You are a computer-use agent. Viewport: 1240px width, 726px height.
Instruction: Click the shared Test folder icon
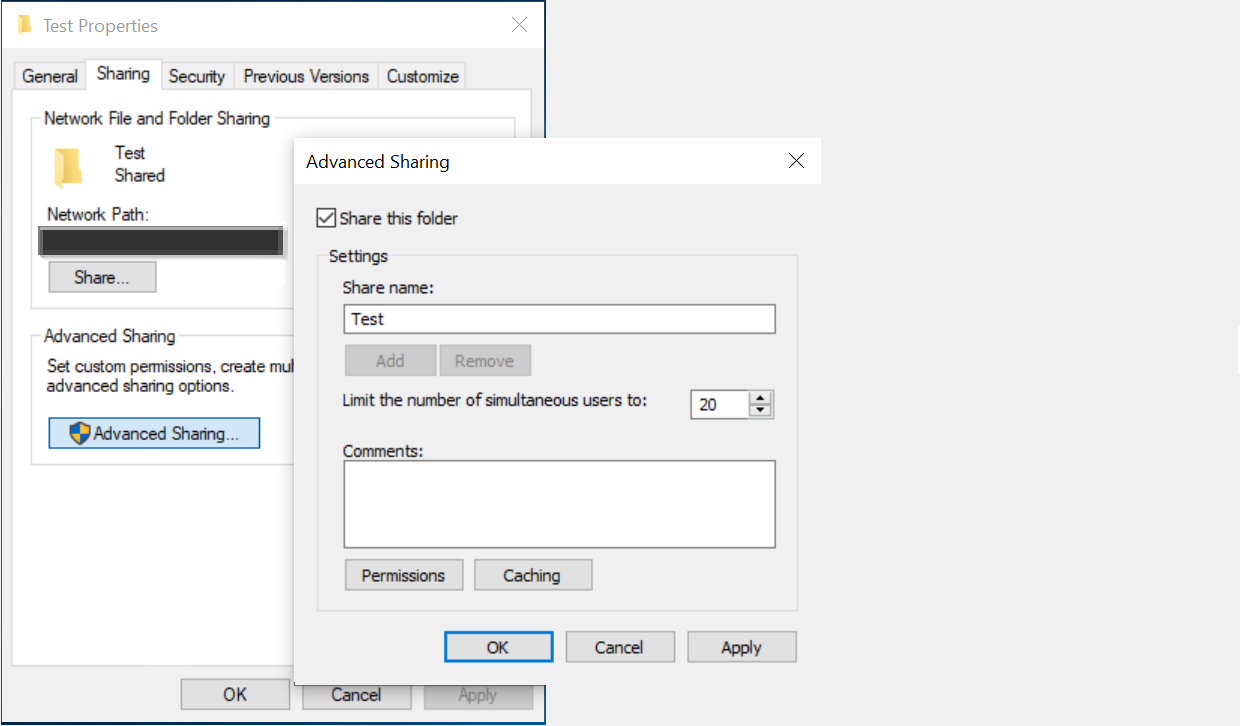point(67,165)
